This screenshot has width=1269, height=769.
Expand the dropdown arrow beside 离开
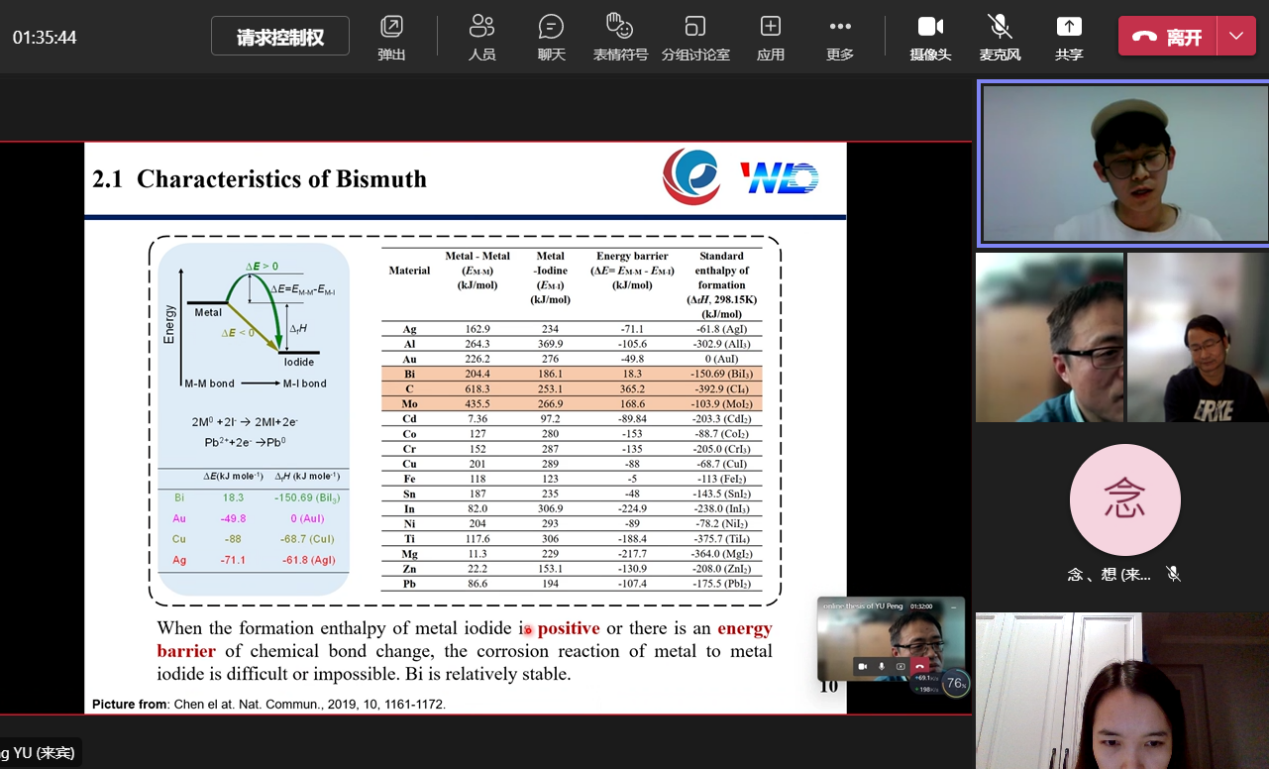pyautogui.click(x=1236, y=37)
